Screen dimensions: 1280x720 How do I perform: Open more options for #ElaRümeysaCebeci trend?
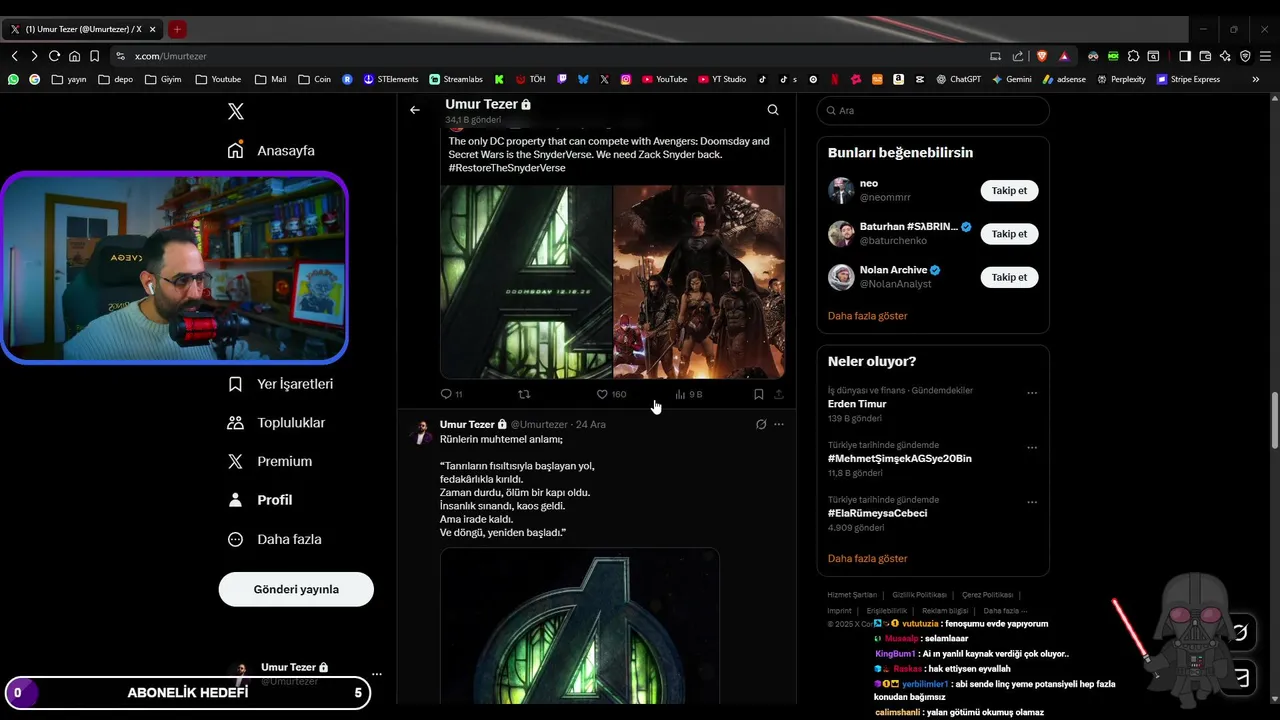pos(1032,502)
